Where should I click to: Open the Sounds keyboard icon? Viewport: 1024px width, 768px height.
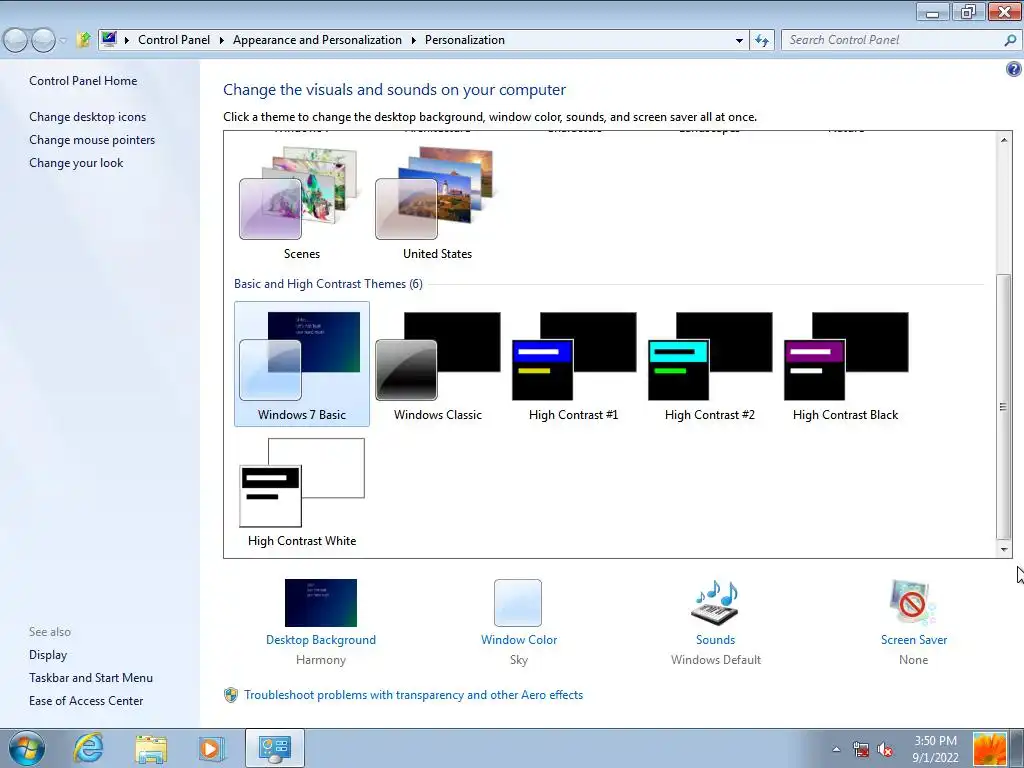click(x=715, y=603)
